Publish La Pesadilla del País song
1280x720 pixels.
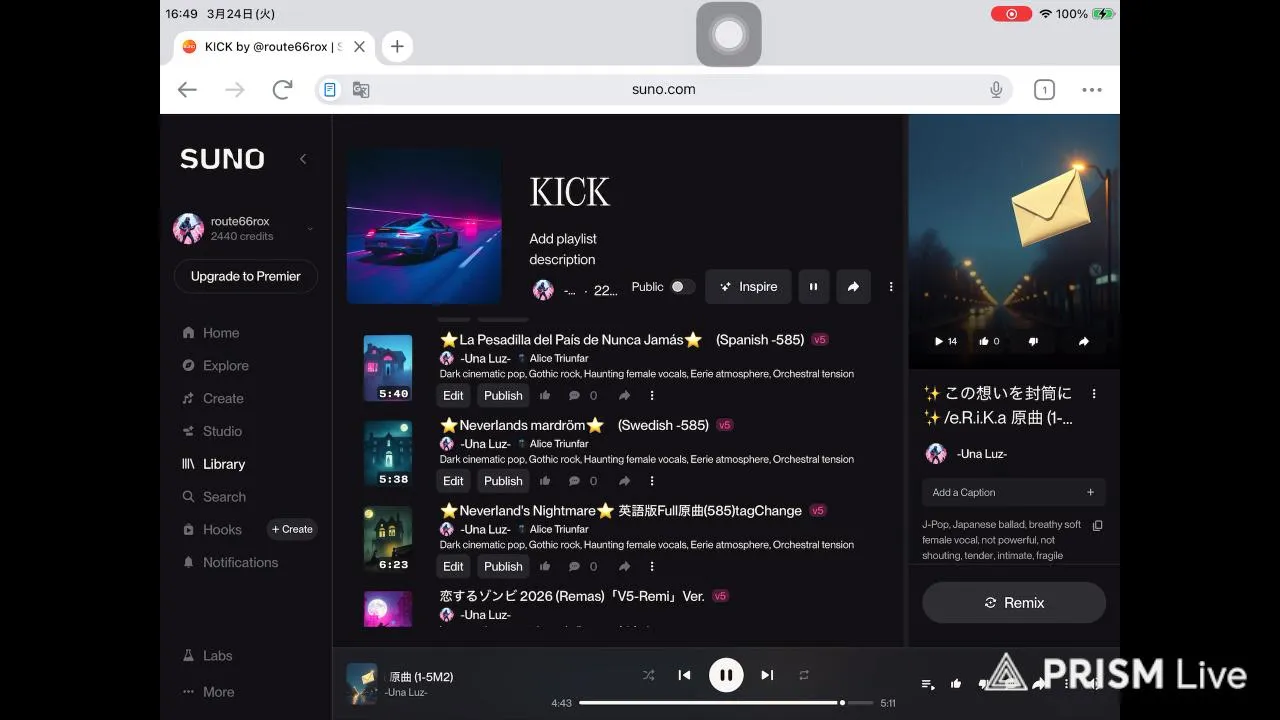503,396
